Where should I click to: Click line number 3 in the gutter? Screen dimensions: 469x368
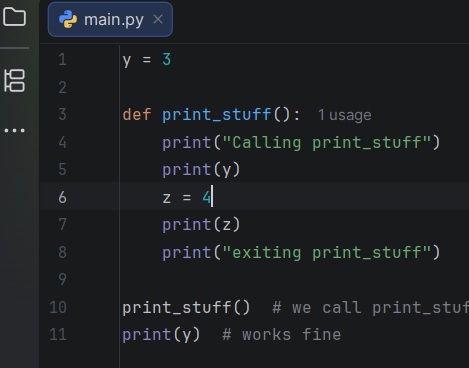tap(62, 115)
